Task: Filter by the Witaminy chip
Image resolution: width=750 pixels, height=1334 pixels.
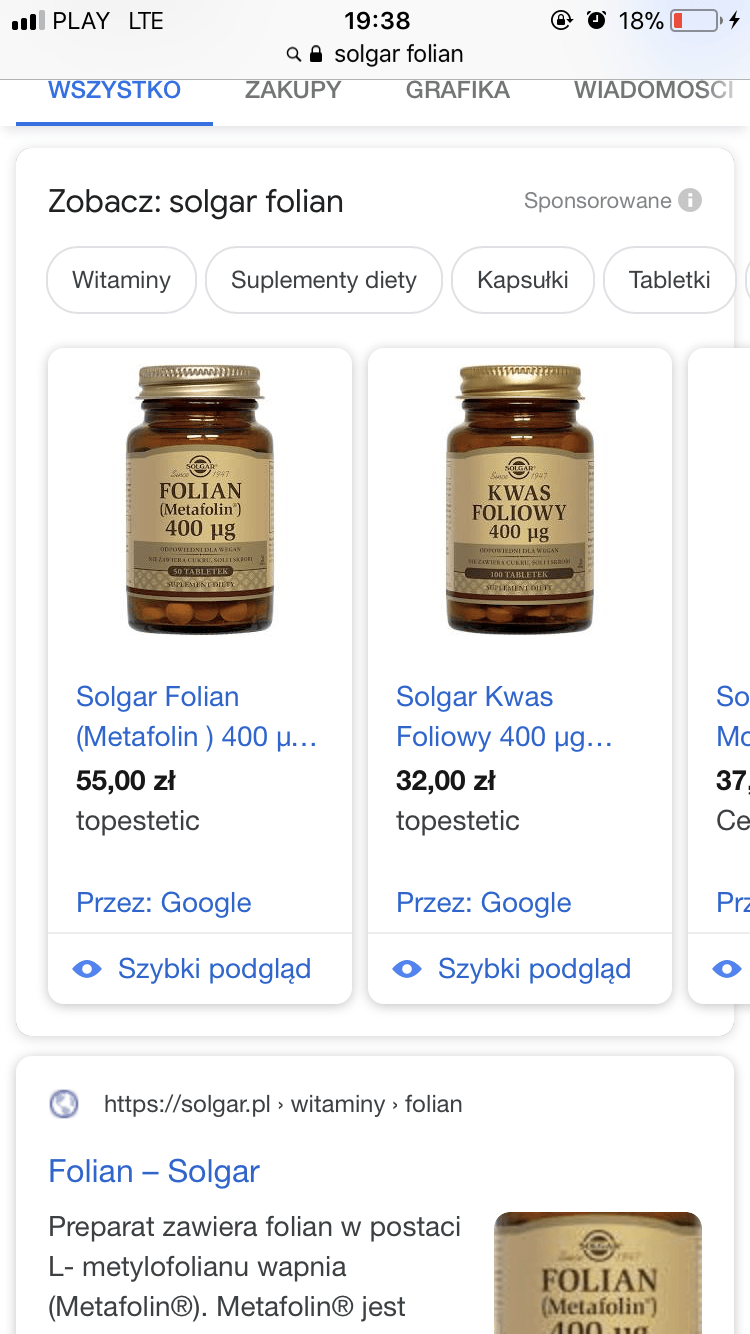Action: click(x=121, y=280)
